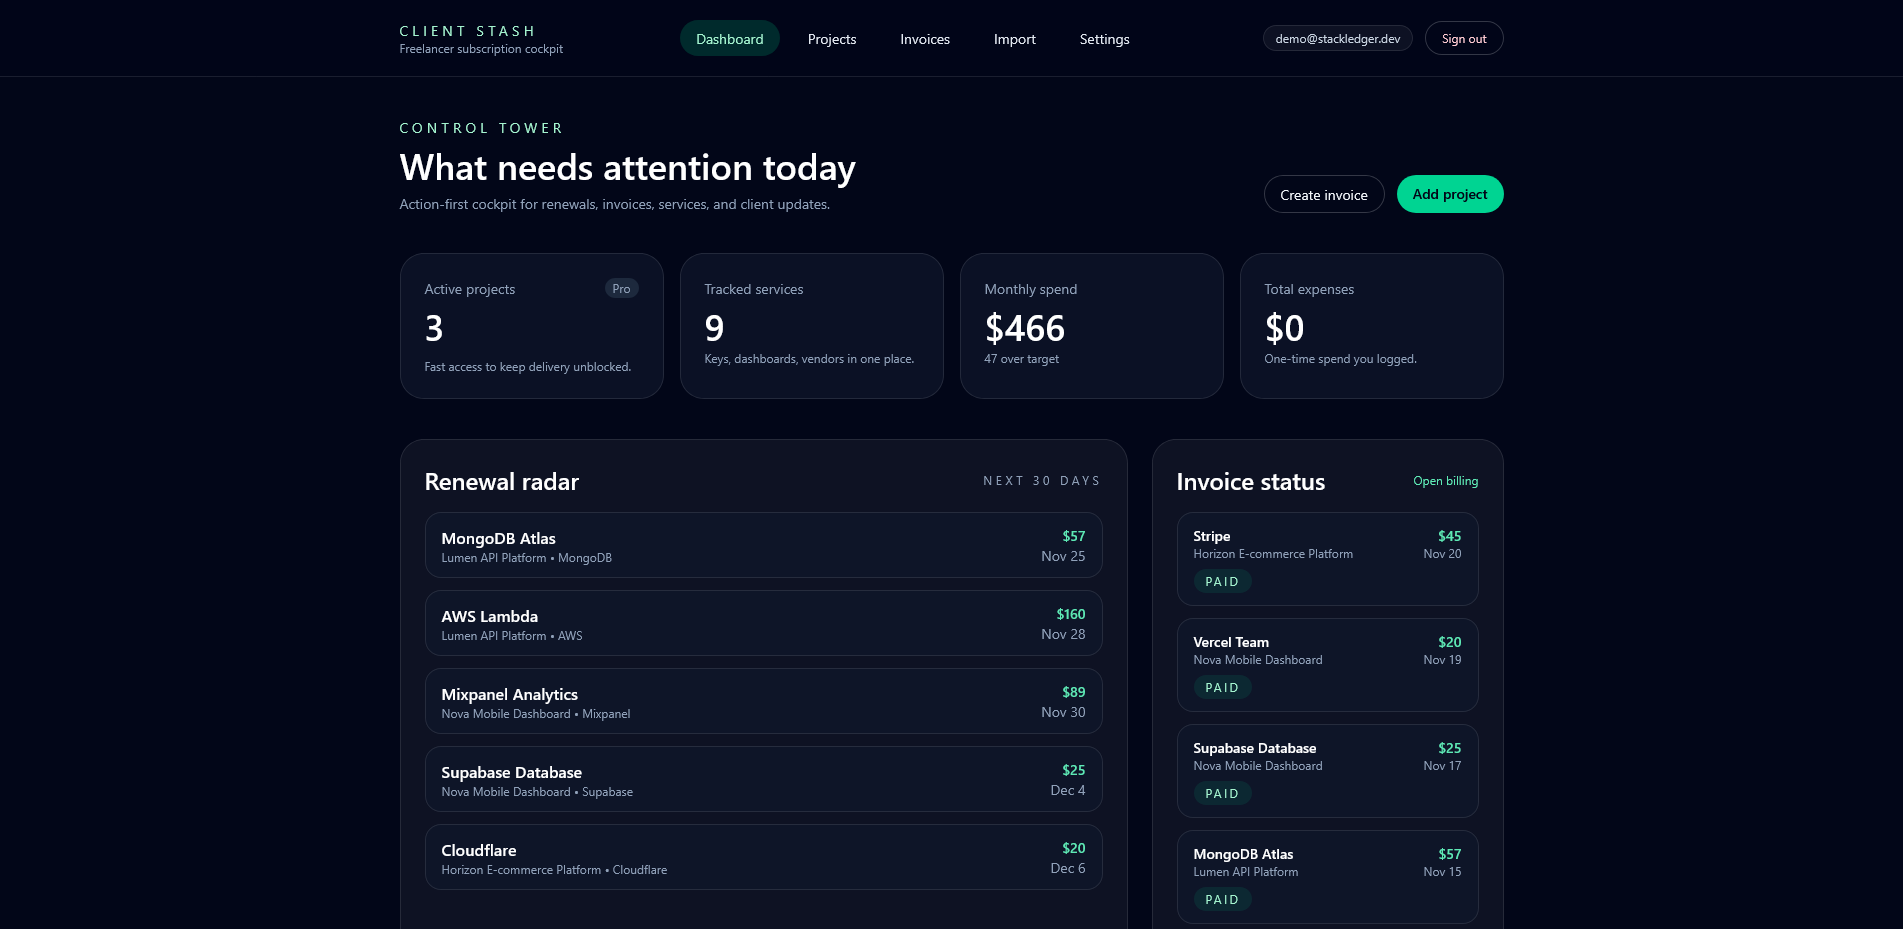The width and height of the screenshot is (1903, 929).
Task: Follow the Open billing link
Action: click(1445, 481)
